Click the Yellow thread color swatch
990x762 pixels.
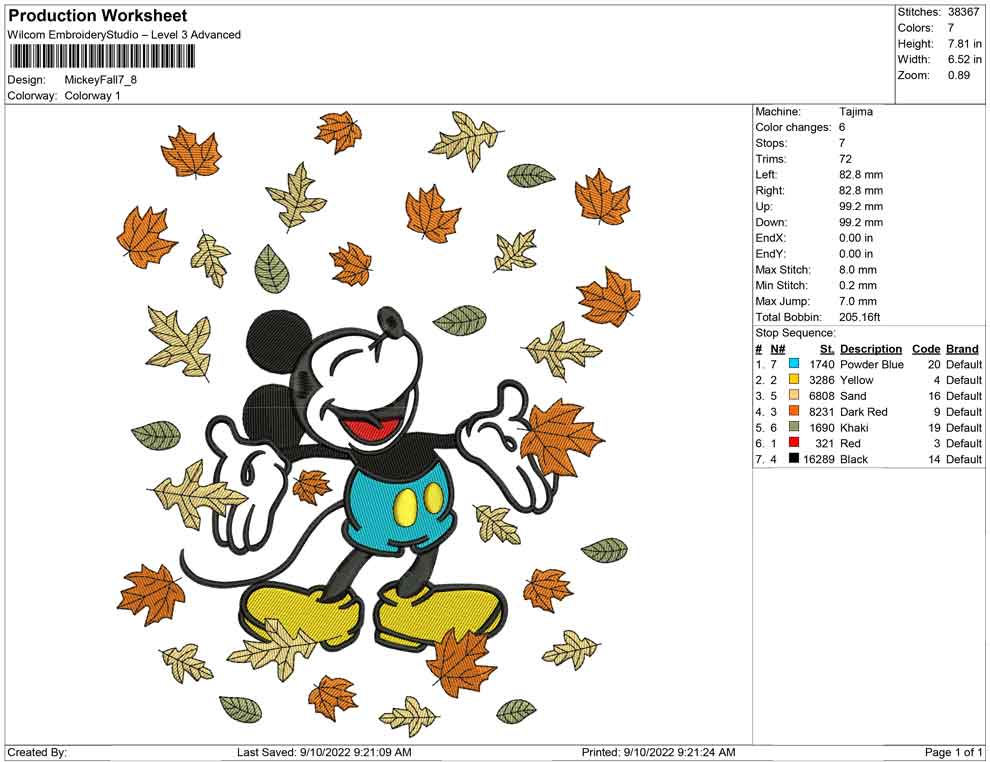click(x=794, y=379)
